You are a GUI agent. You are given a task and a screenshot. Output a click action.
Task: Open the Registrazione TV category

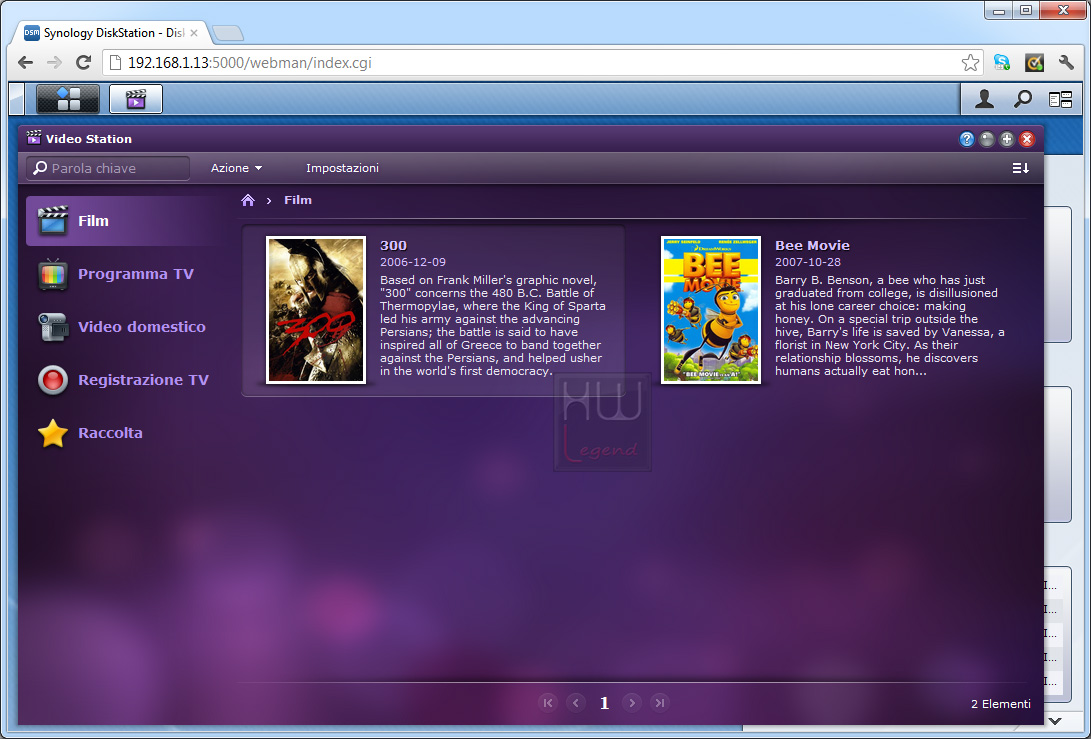(x=124, y=379)
